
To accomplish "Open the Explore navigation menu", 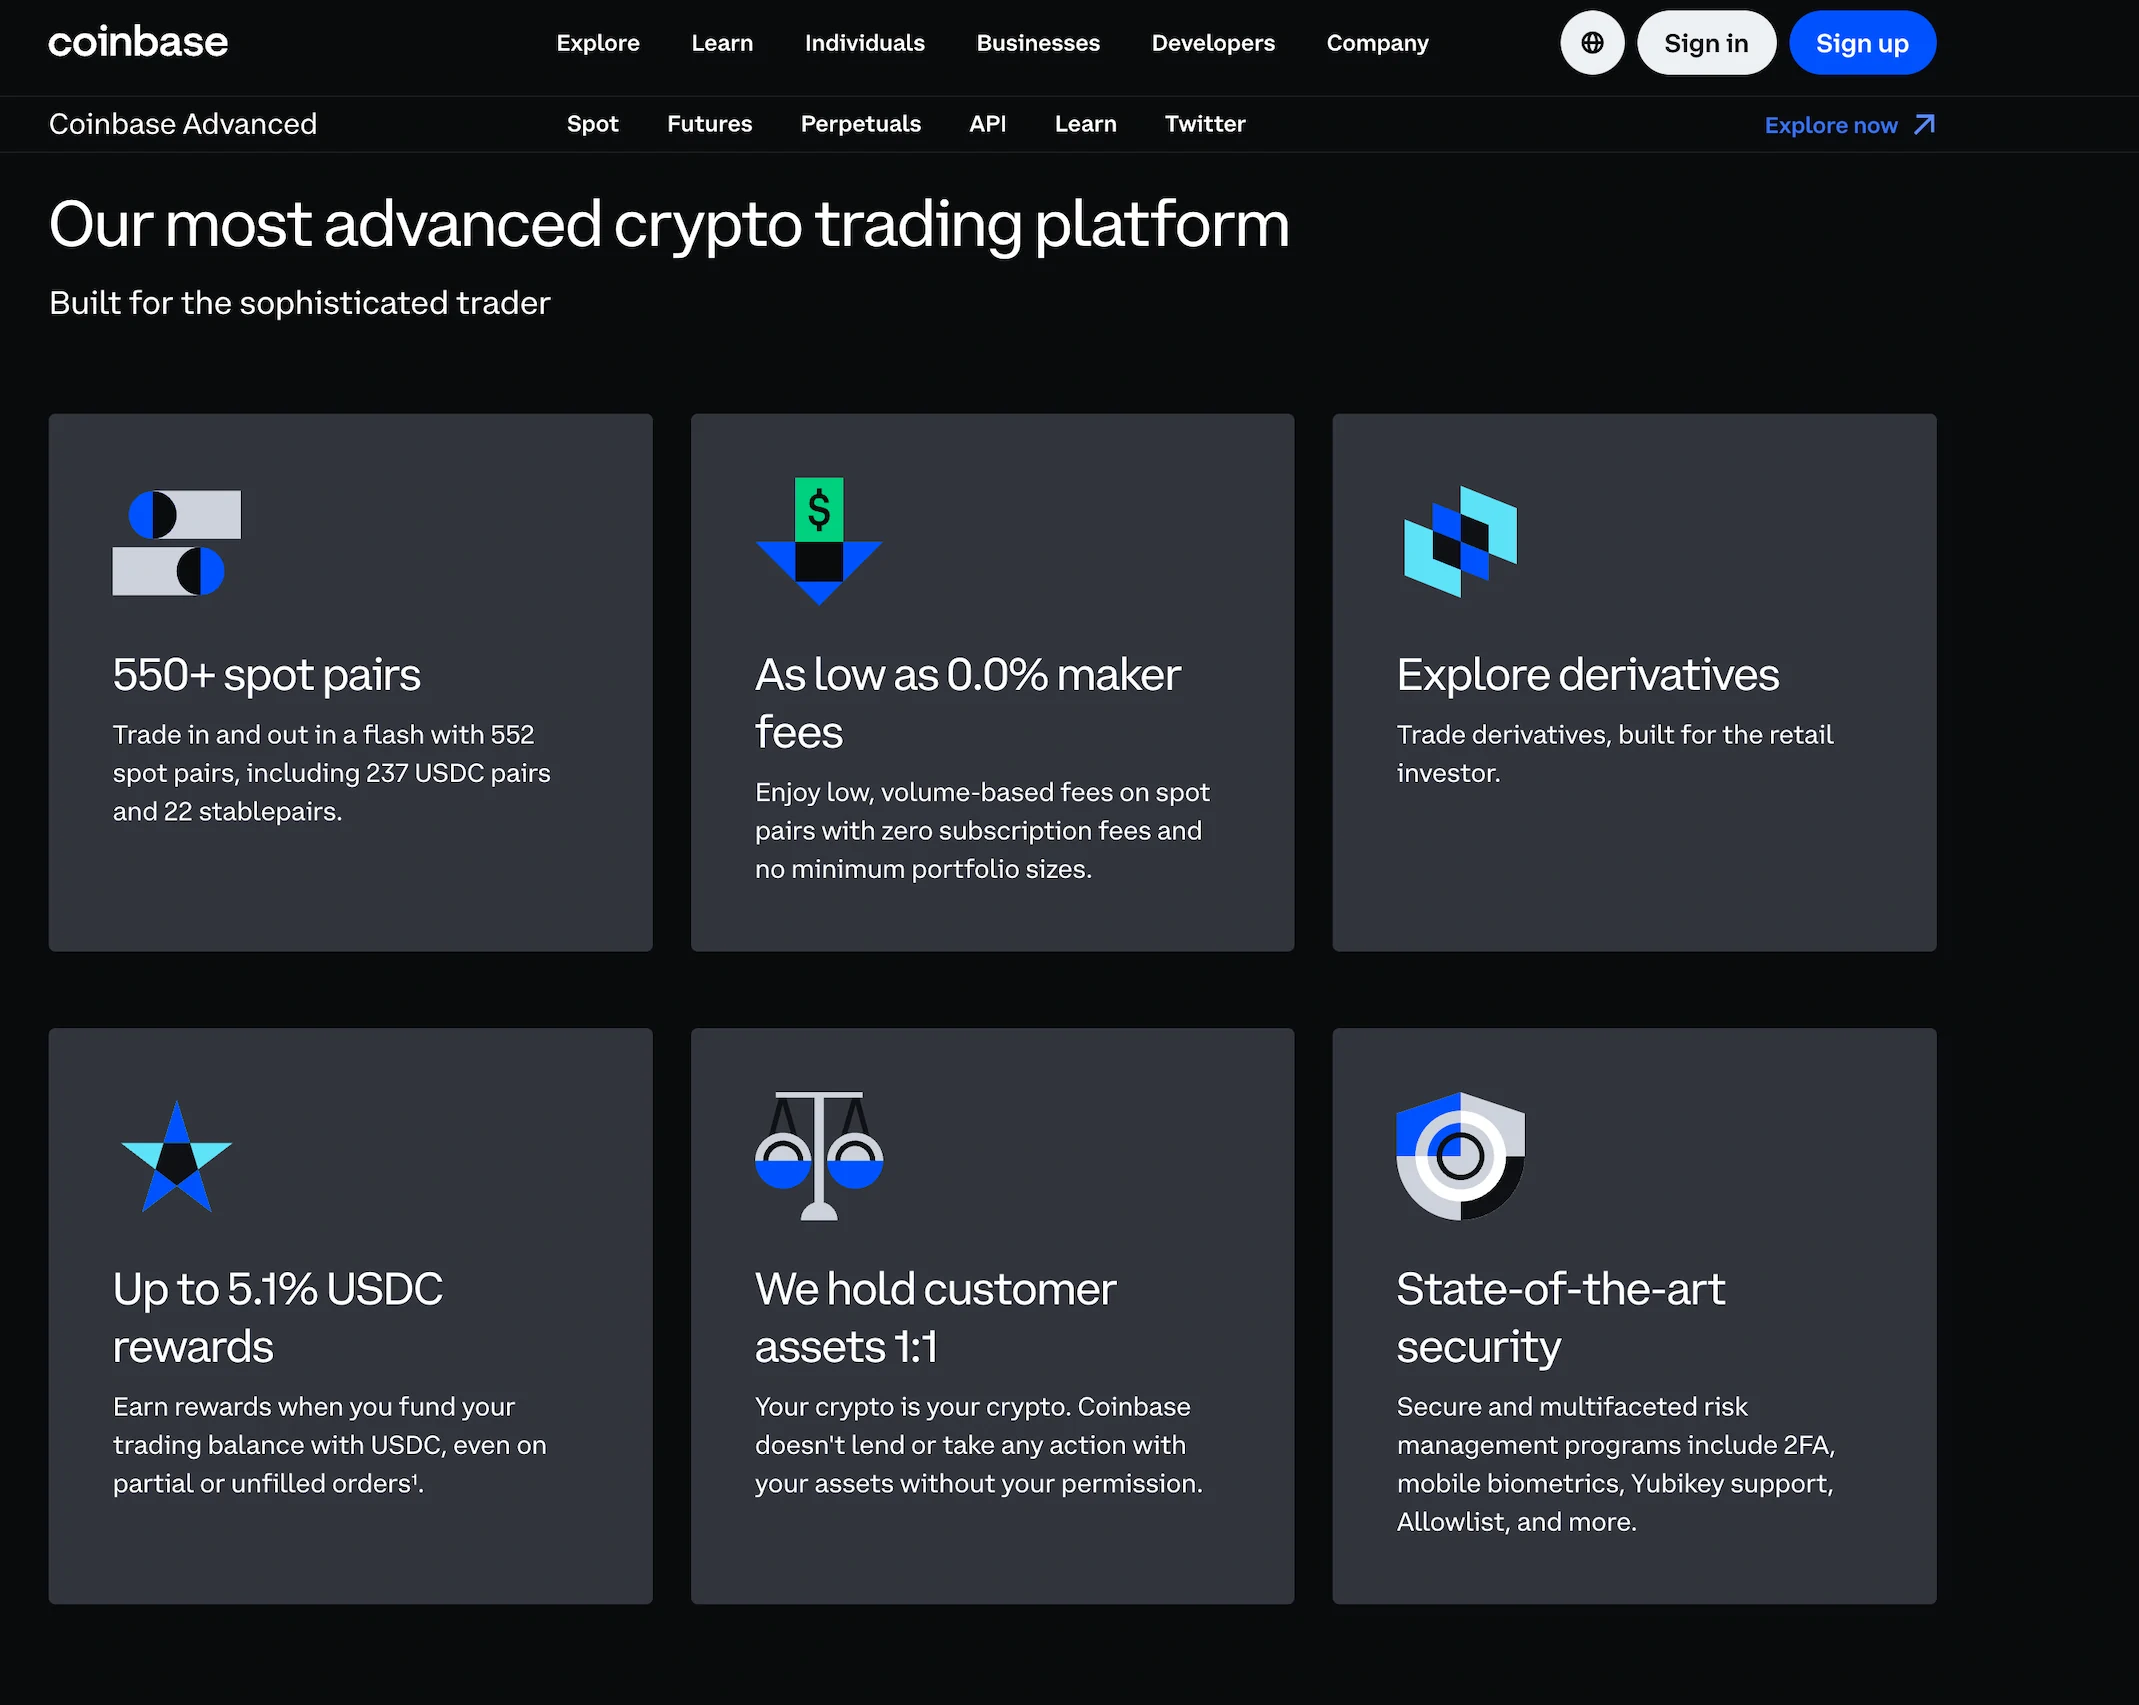I will pos(597,43).
